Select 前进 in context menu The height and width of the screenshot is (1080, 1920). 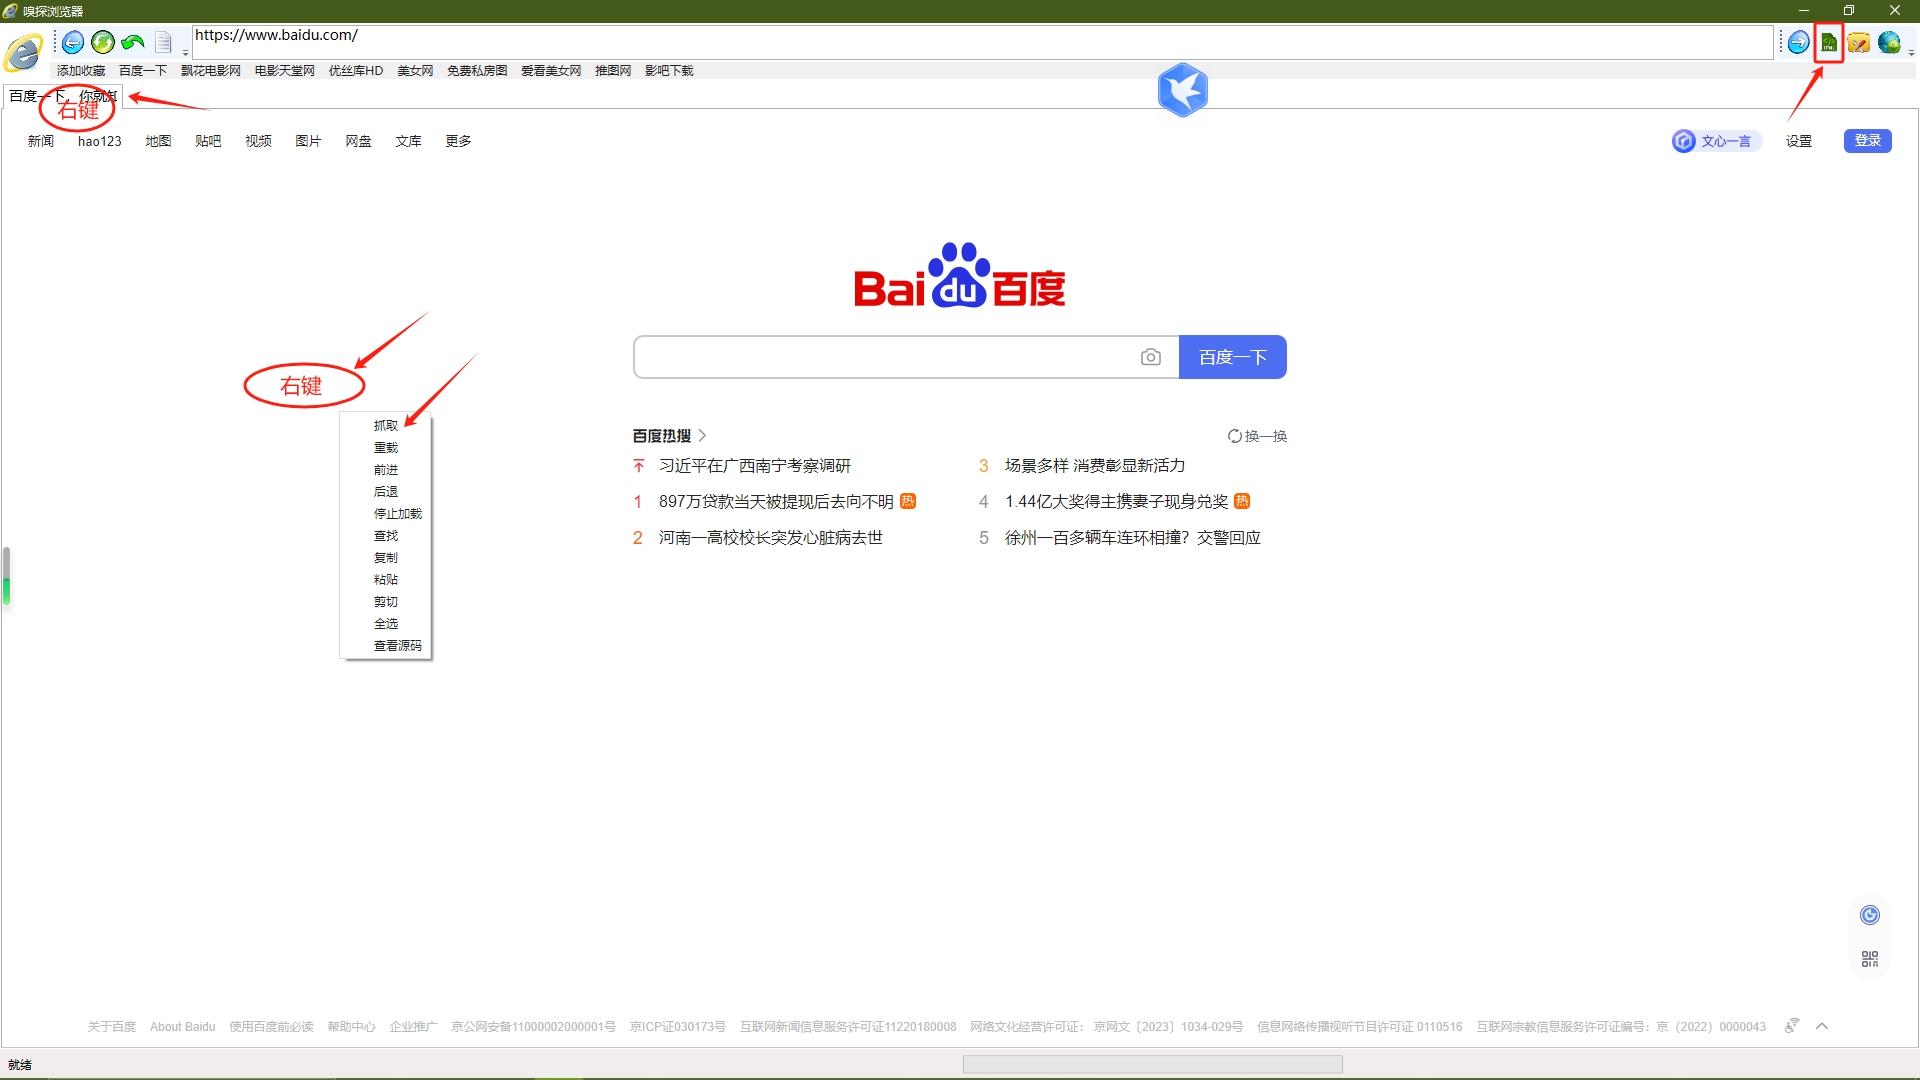coord(386,470)
